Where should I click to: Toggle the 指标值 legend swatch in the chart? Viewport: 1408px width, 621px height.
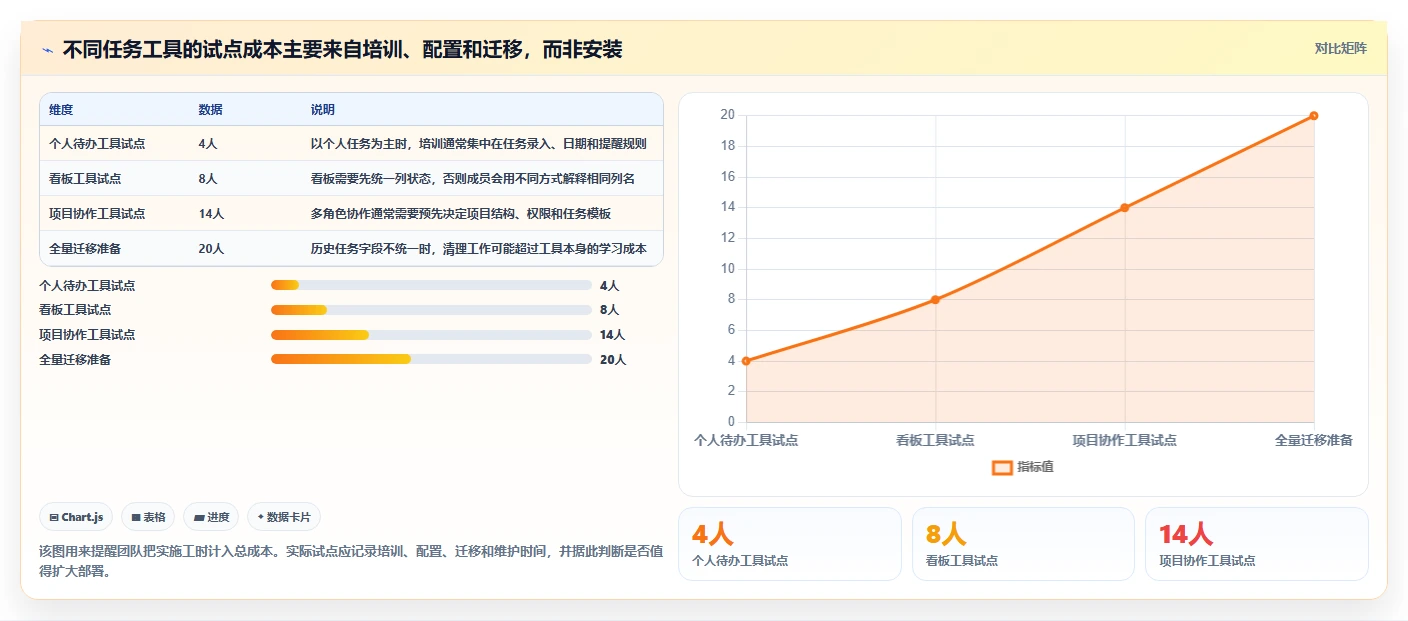[1002, 467]
